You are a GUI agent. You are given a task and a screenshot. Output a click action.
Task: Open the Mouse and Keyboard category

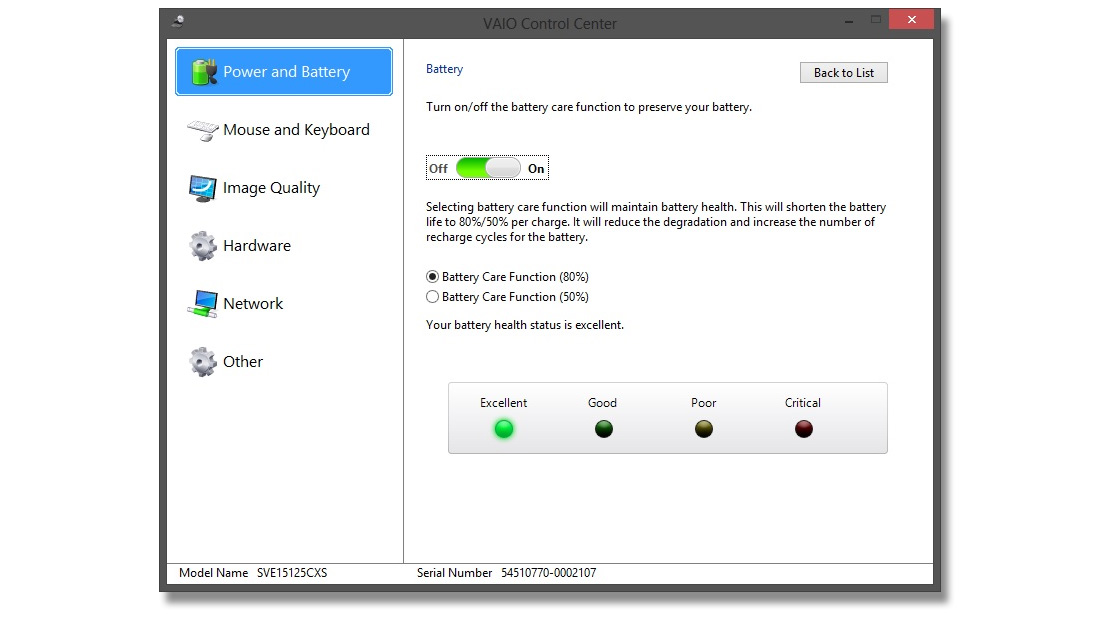(296, 130)
